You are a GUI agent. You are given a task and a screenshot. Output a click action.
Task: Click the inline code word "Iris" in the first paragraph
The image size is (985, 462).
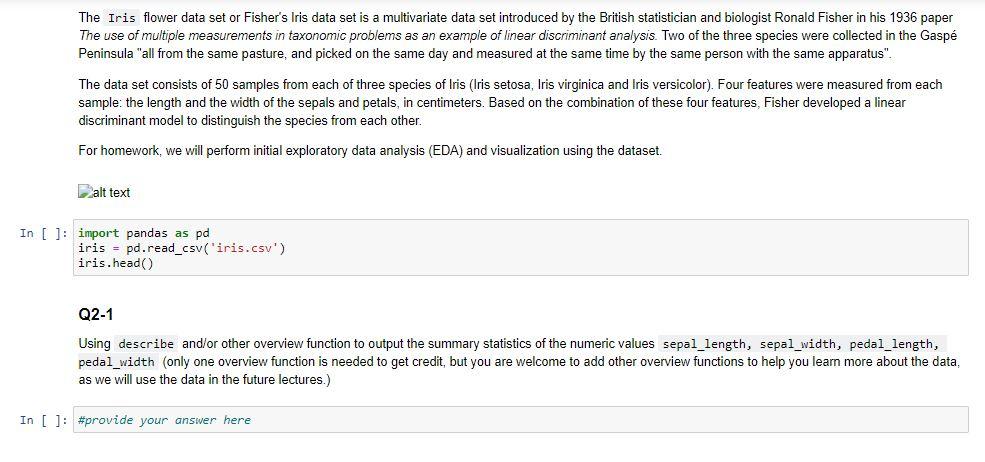tap(123, 18)
